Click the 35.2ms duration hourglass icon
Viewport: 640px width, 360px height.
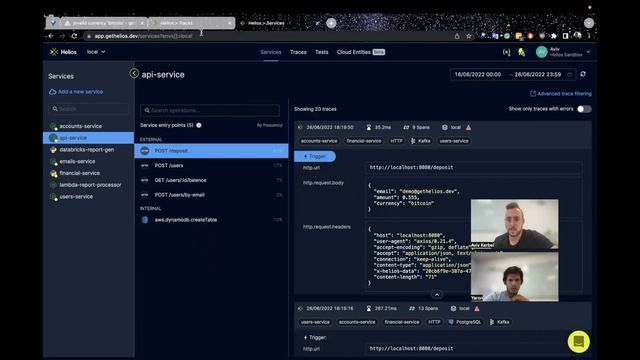pos(369,127)
